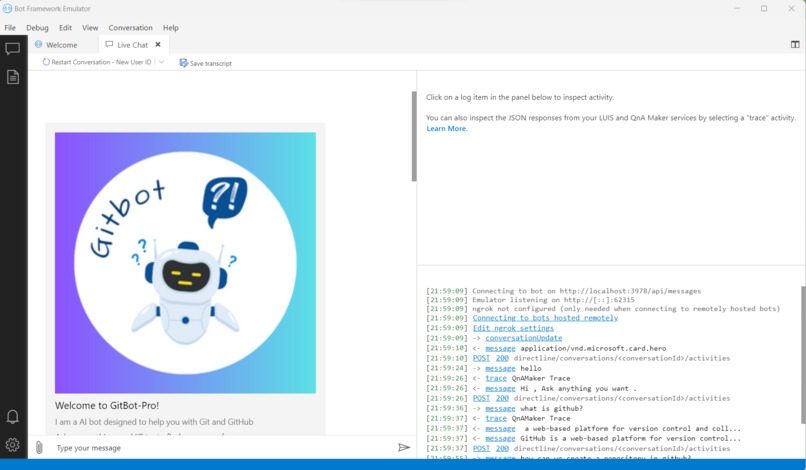Click 200 status link at 21:59:10
This screenshot has width=806, height=470.
coord(502,358)
